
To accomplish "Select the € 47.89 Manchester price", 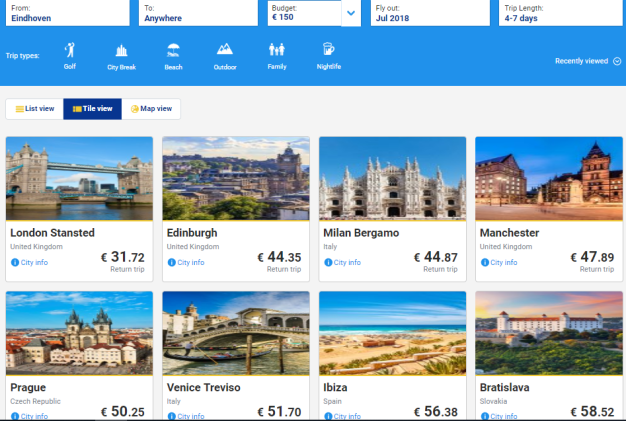I will click(592, 257).
